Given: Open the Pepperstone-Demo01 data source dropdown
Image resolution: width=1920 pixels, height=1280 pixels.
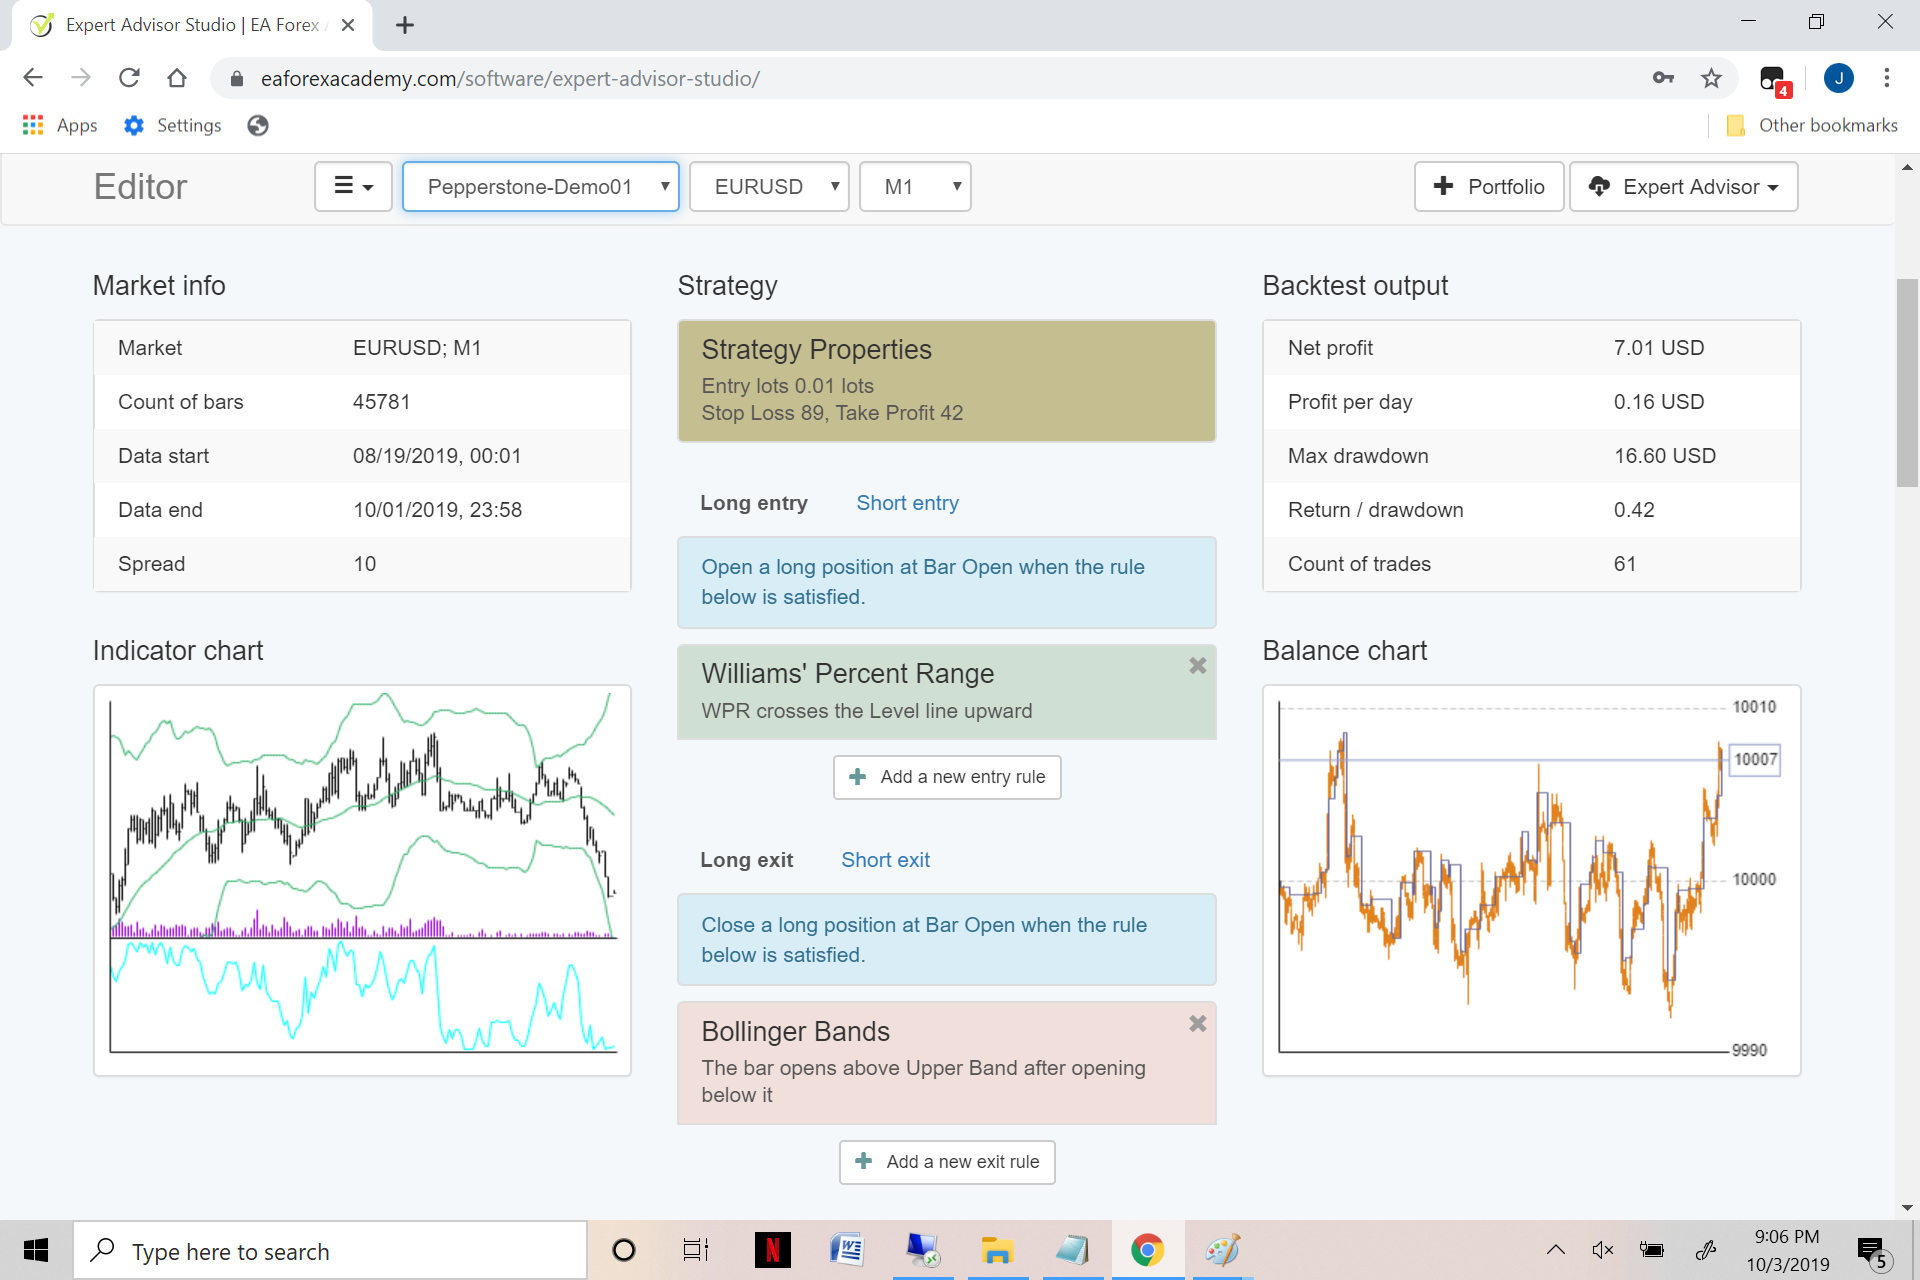Looking at the screenshot, I should tap(540, 187).
